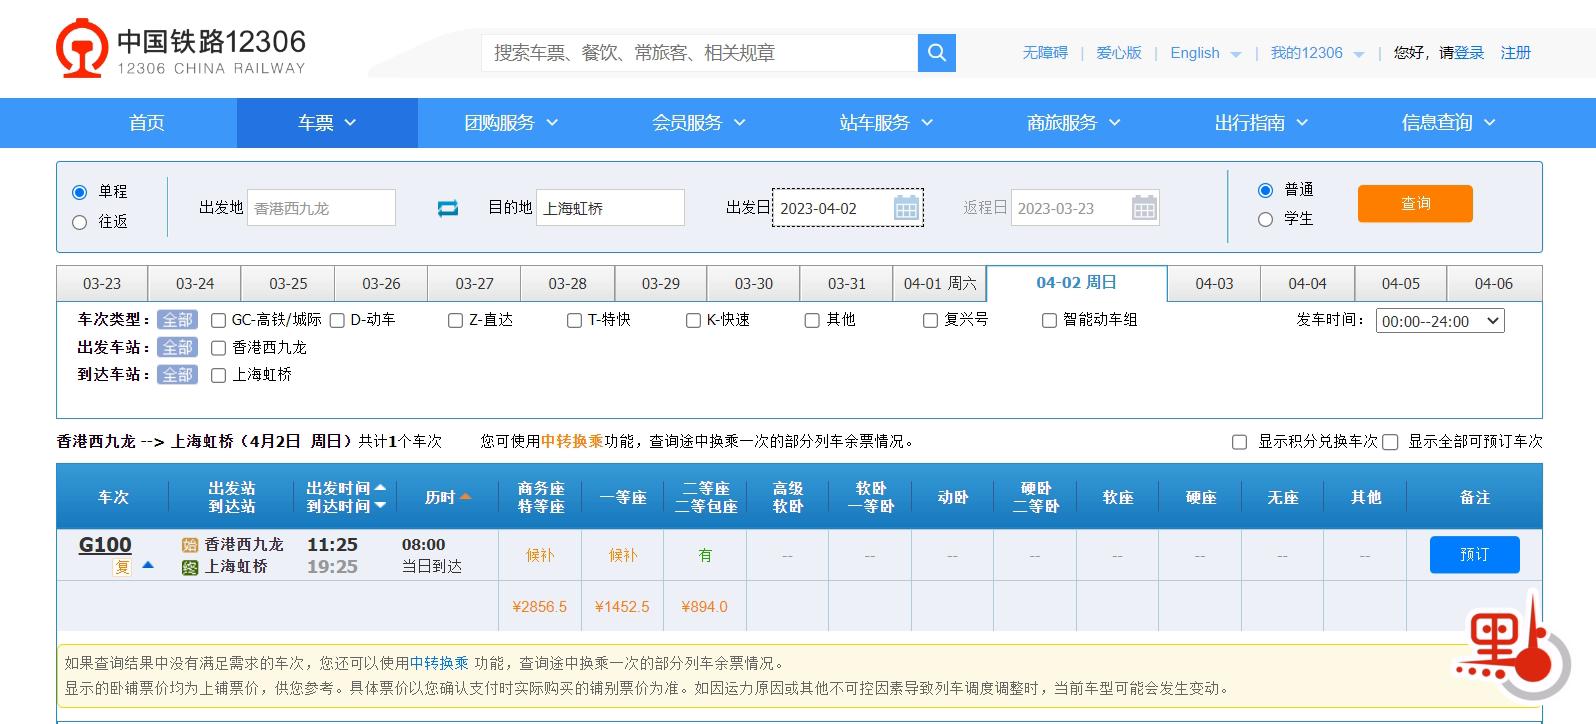This screenshot has width=1596, height=724.
Task: Click the red 点 floating assistant icon
Action: coord(1513,650)
